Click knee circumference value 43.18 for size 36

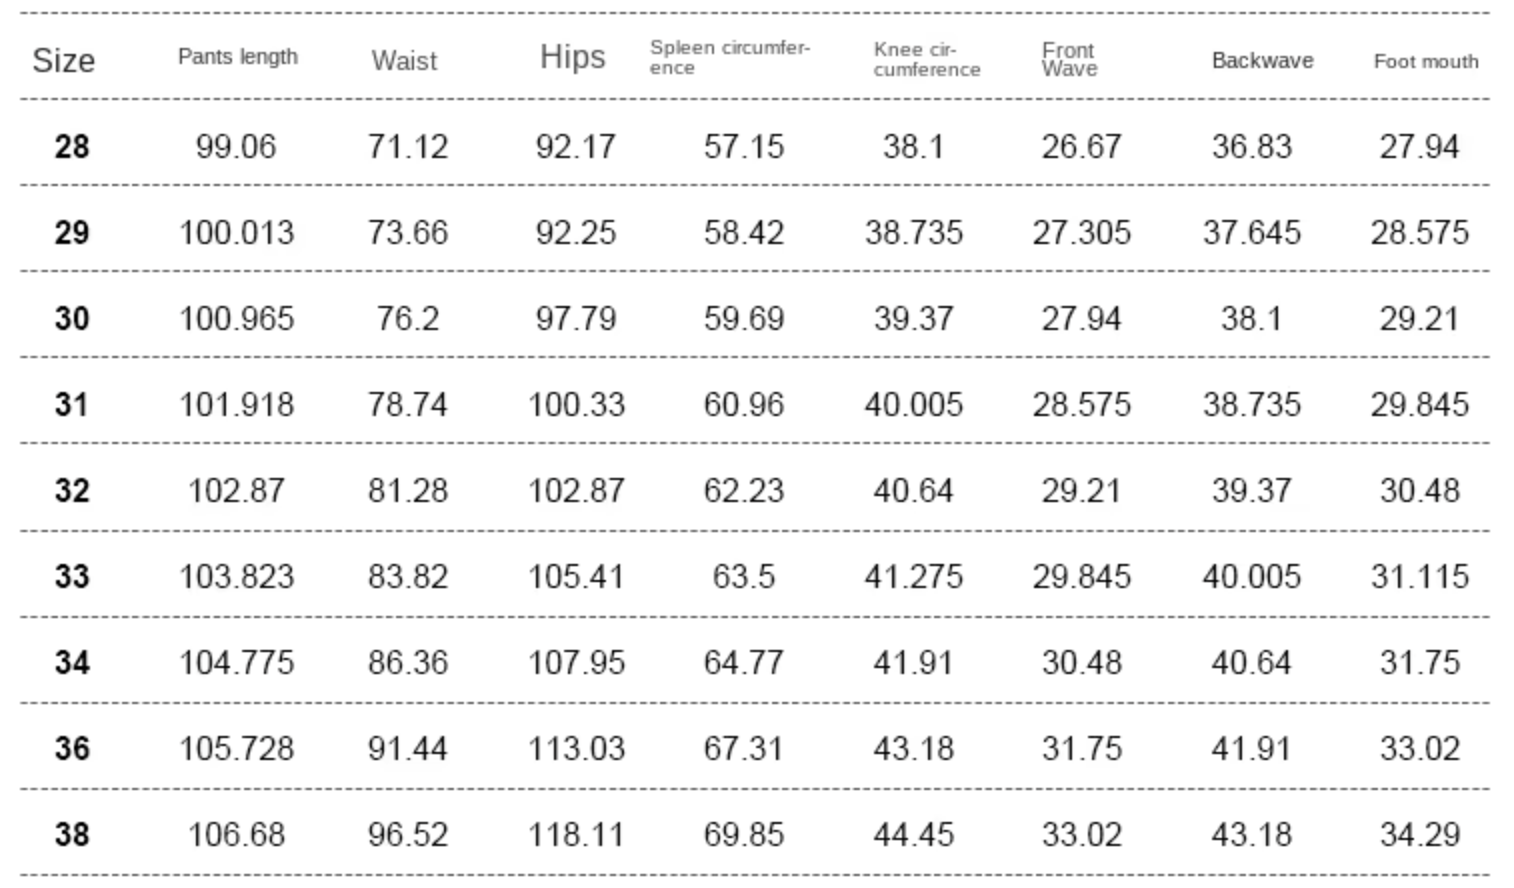click(x=914, y=749)
